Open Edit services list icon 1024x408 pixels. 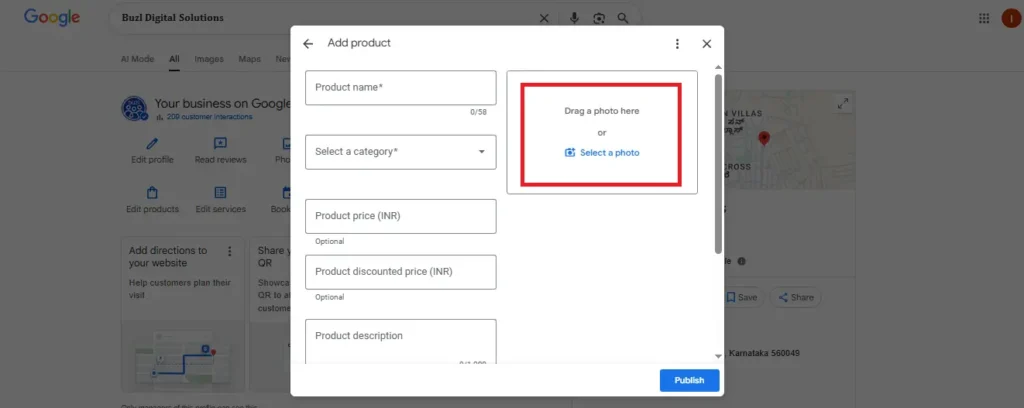(x=221, y=193)
